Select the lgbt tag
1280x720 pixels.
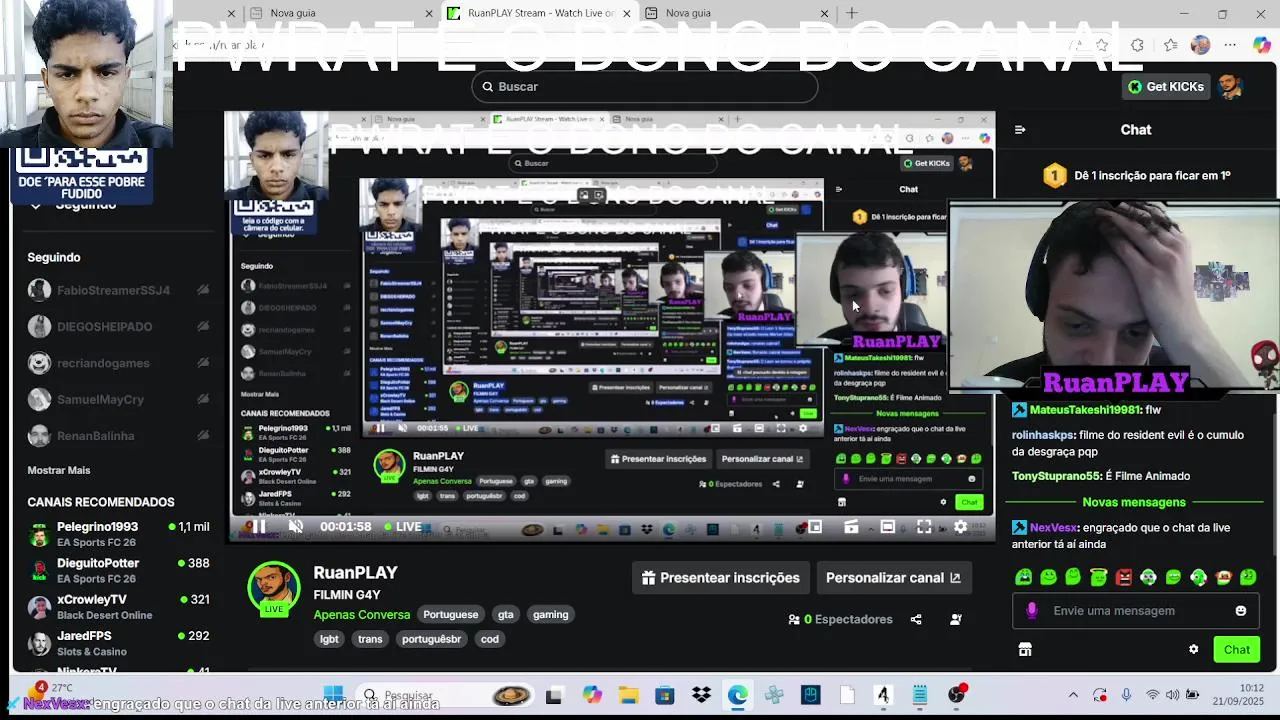coord(329,639)
